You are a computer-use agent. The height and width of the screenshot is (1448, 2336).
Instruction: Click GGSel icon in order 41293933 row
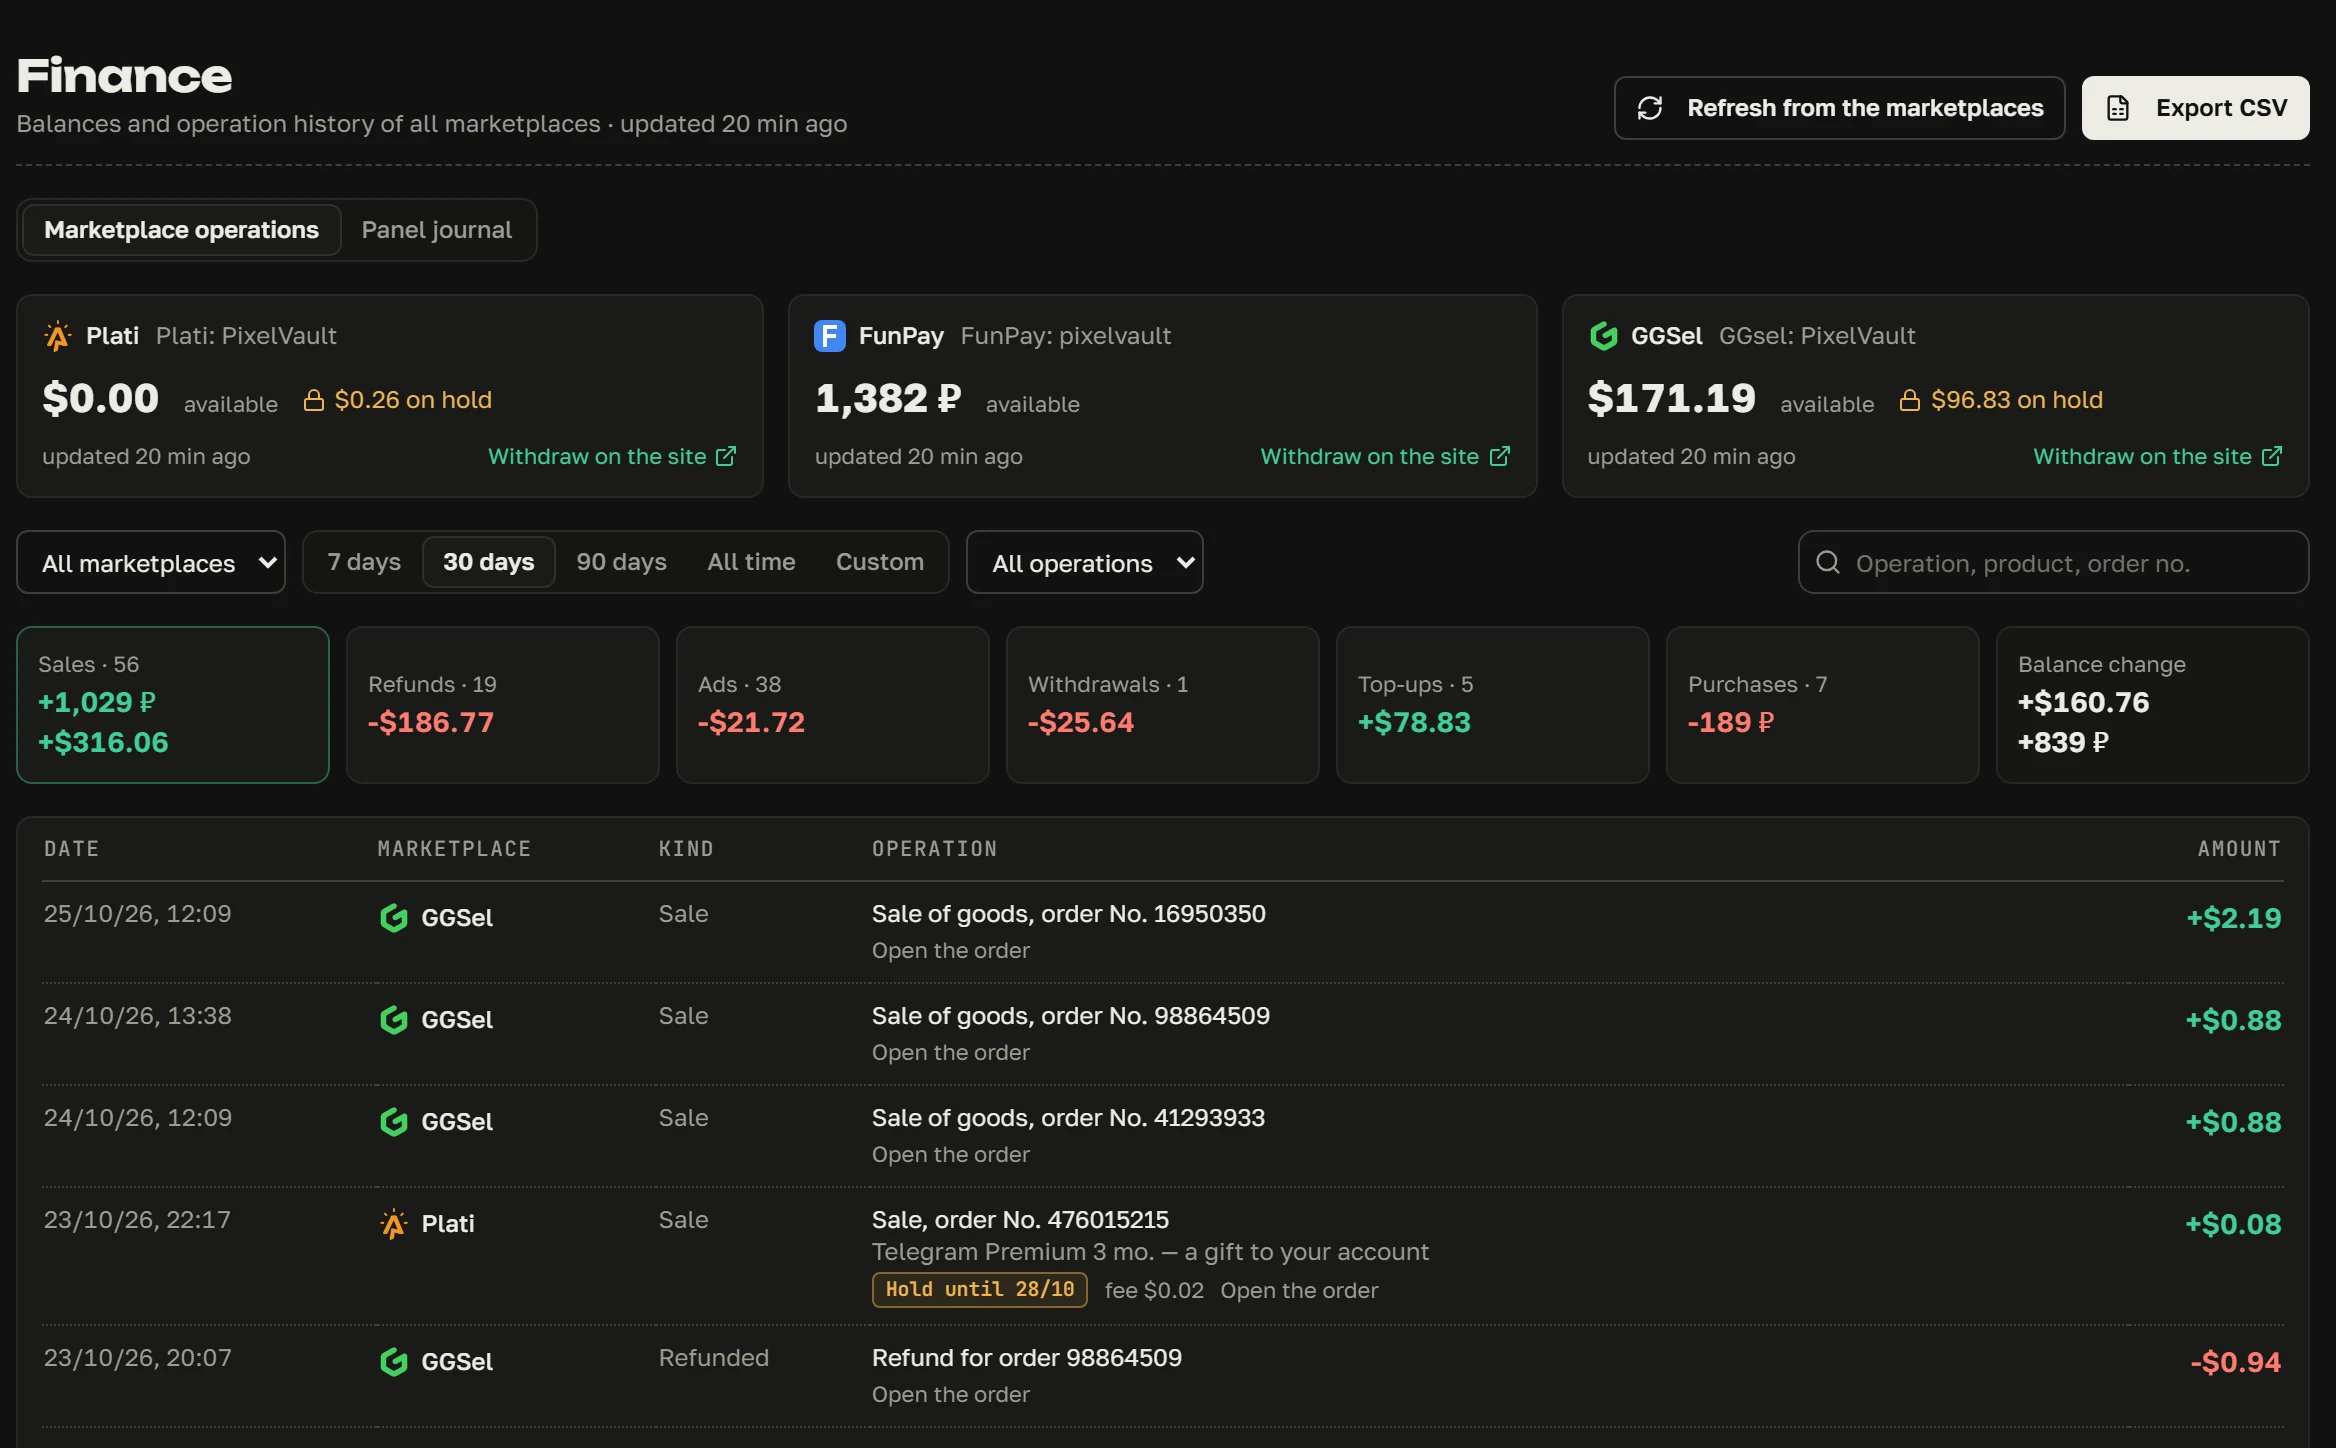click(394, 1122)
